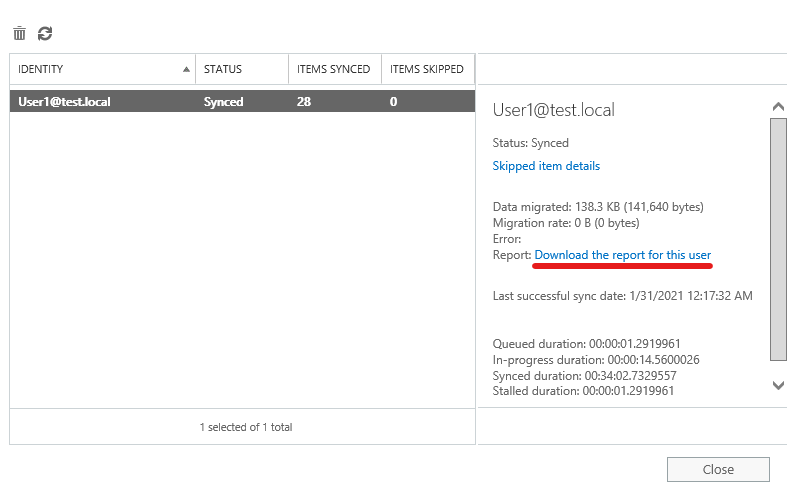Click the sort arrow in IDENTITY header
The width and height of the screenshot is (788, 490).
186,69
